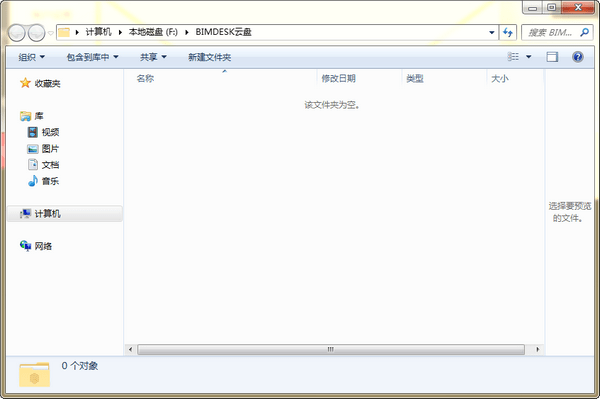Click the 网络 network icon

click(x=25, y=246)
